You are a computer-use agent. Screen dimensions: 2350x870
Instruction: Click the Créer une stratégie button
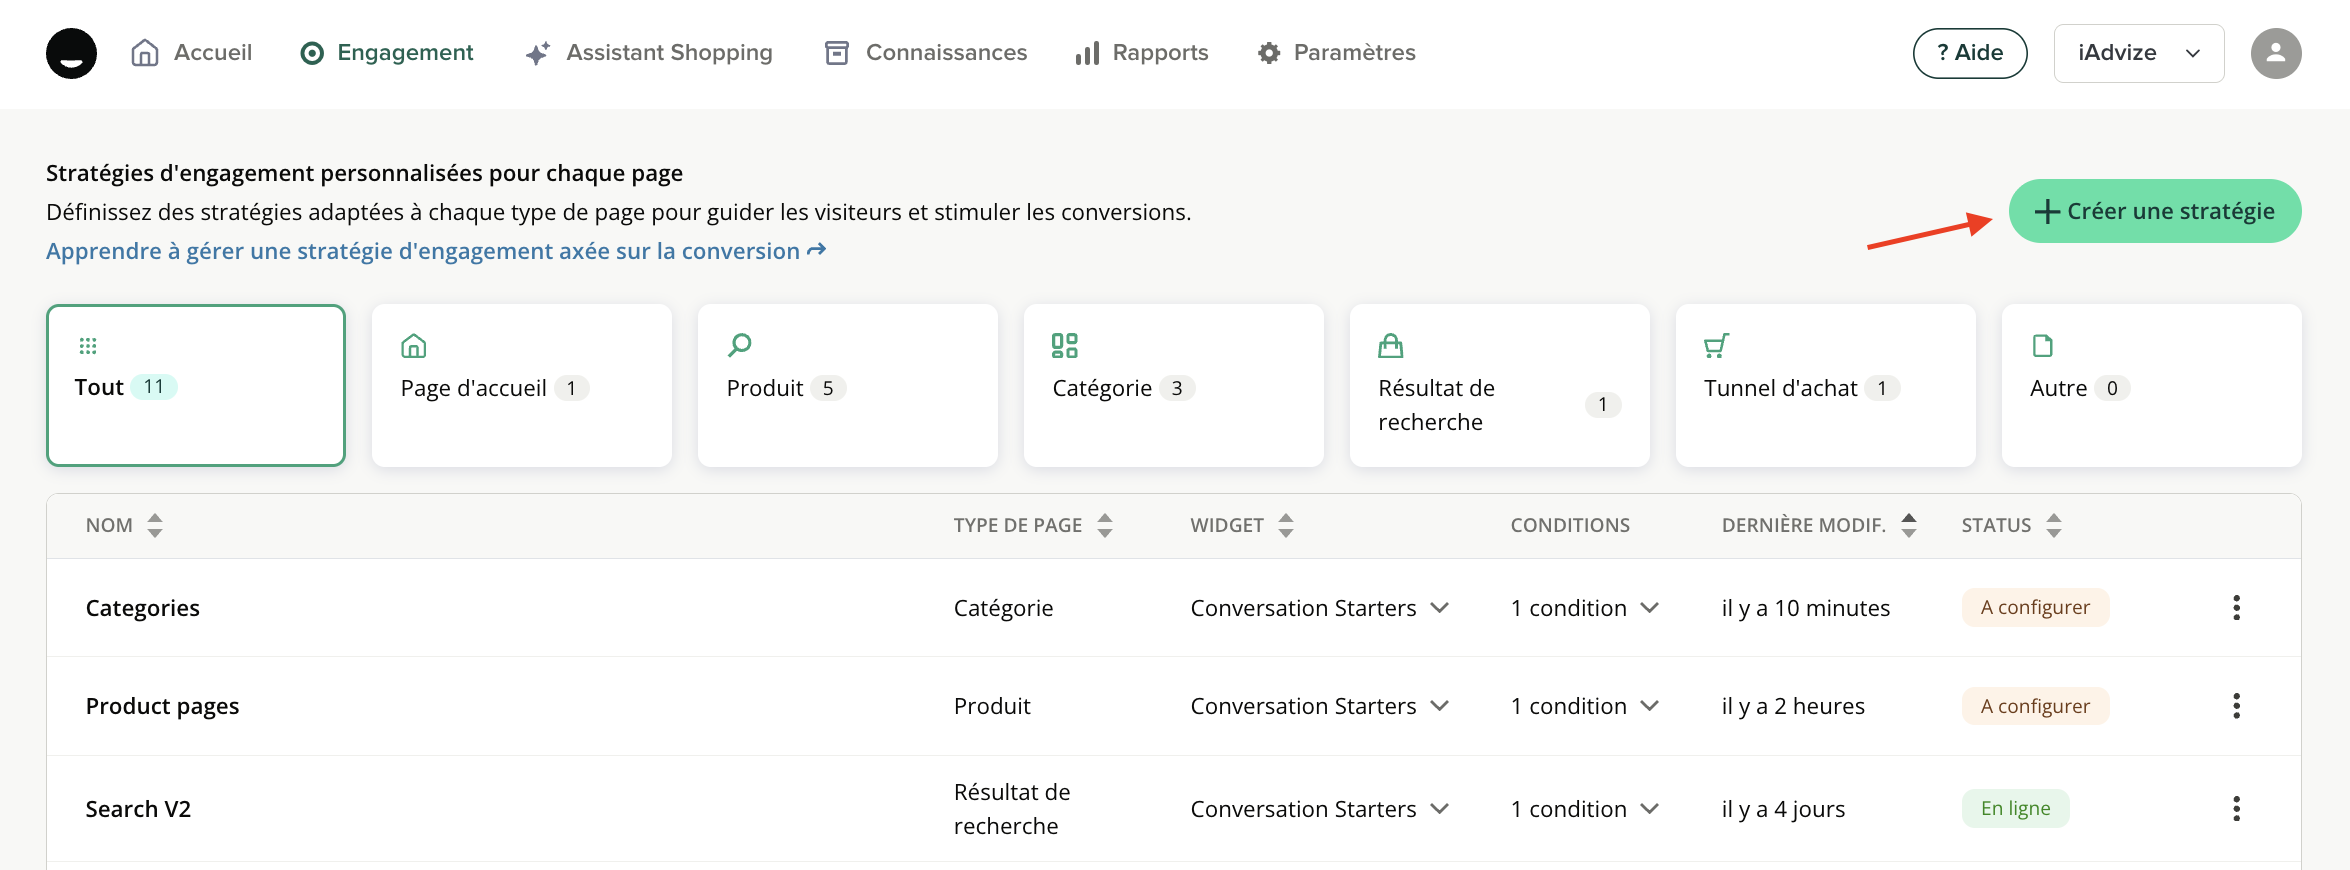pos(2154,211)
